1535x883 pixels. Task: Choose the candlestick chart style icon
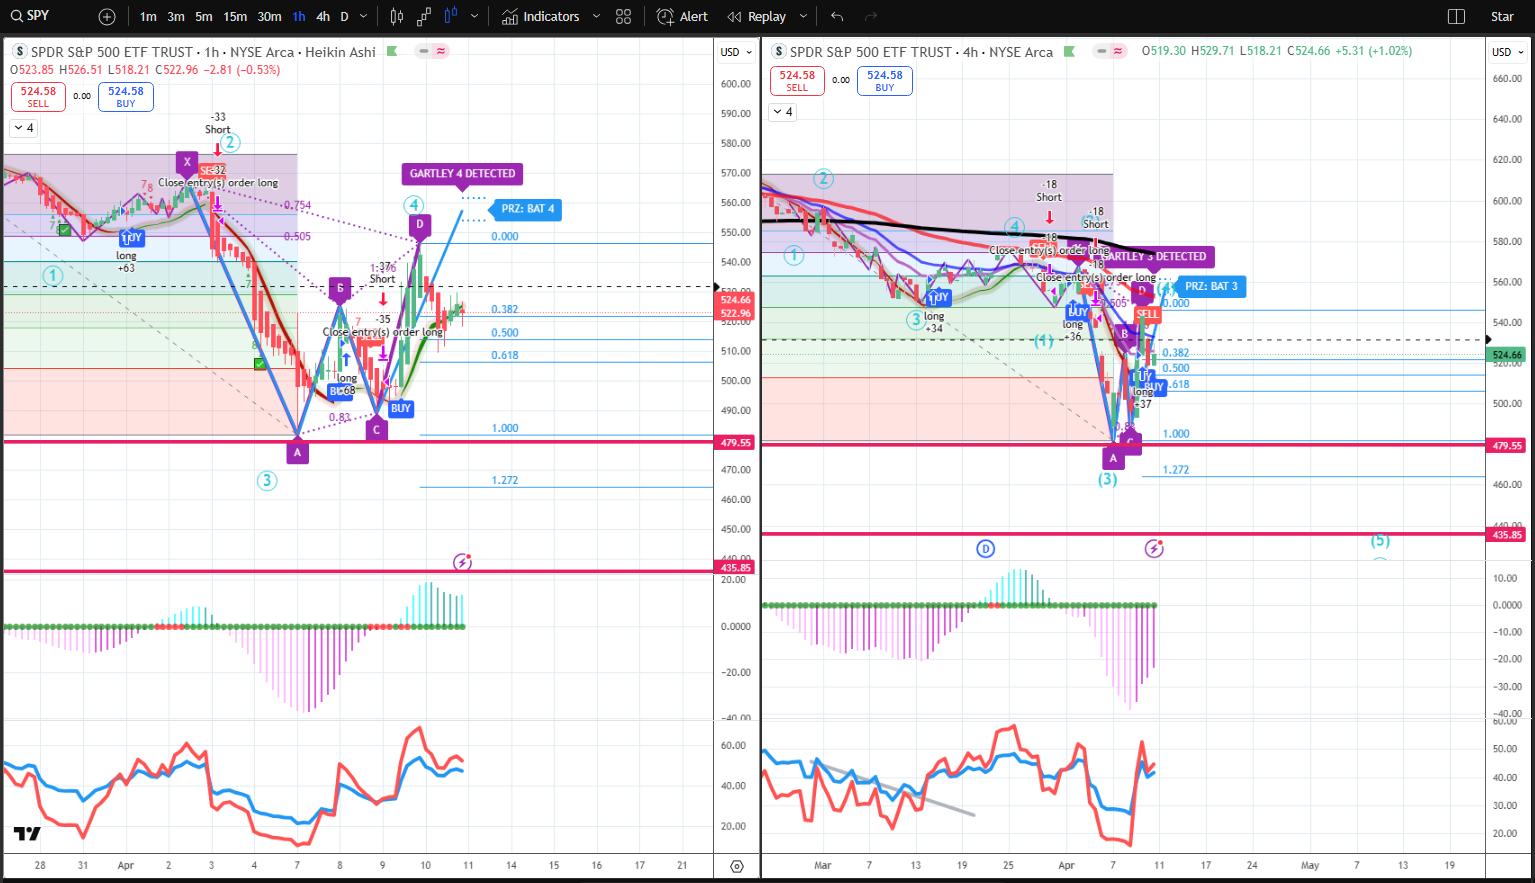click(x=397, y=17)
